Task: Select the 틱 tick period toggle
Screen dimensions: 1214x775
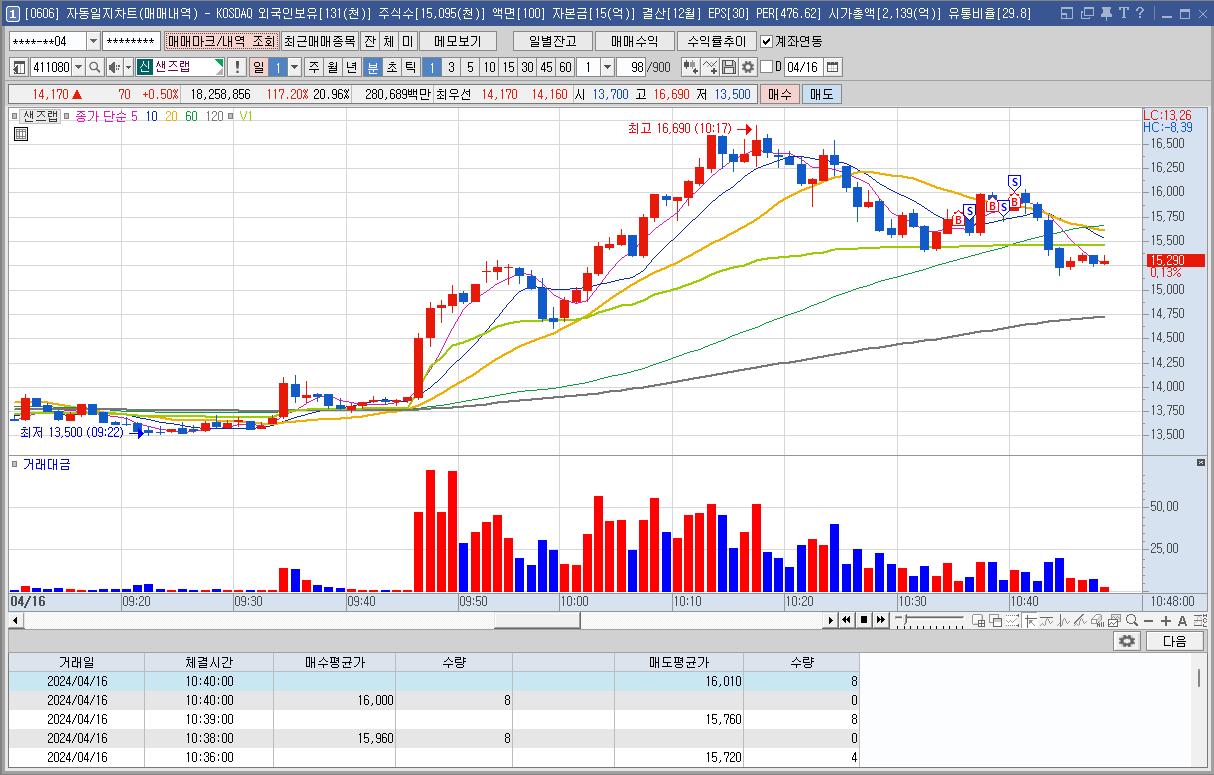Action: tap(410, 67)
